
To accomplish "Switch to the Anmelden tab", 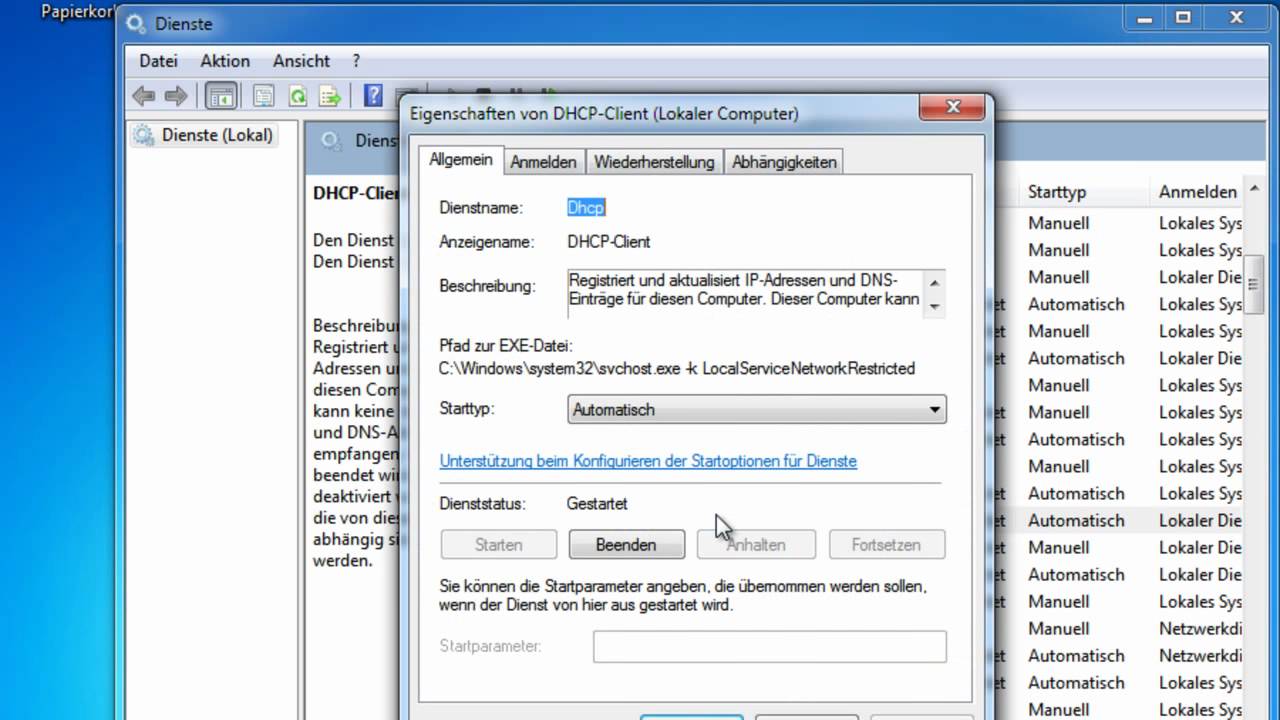I will (x=543, y=162).
